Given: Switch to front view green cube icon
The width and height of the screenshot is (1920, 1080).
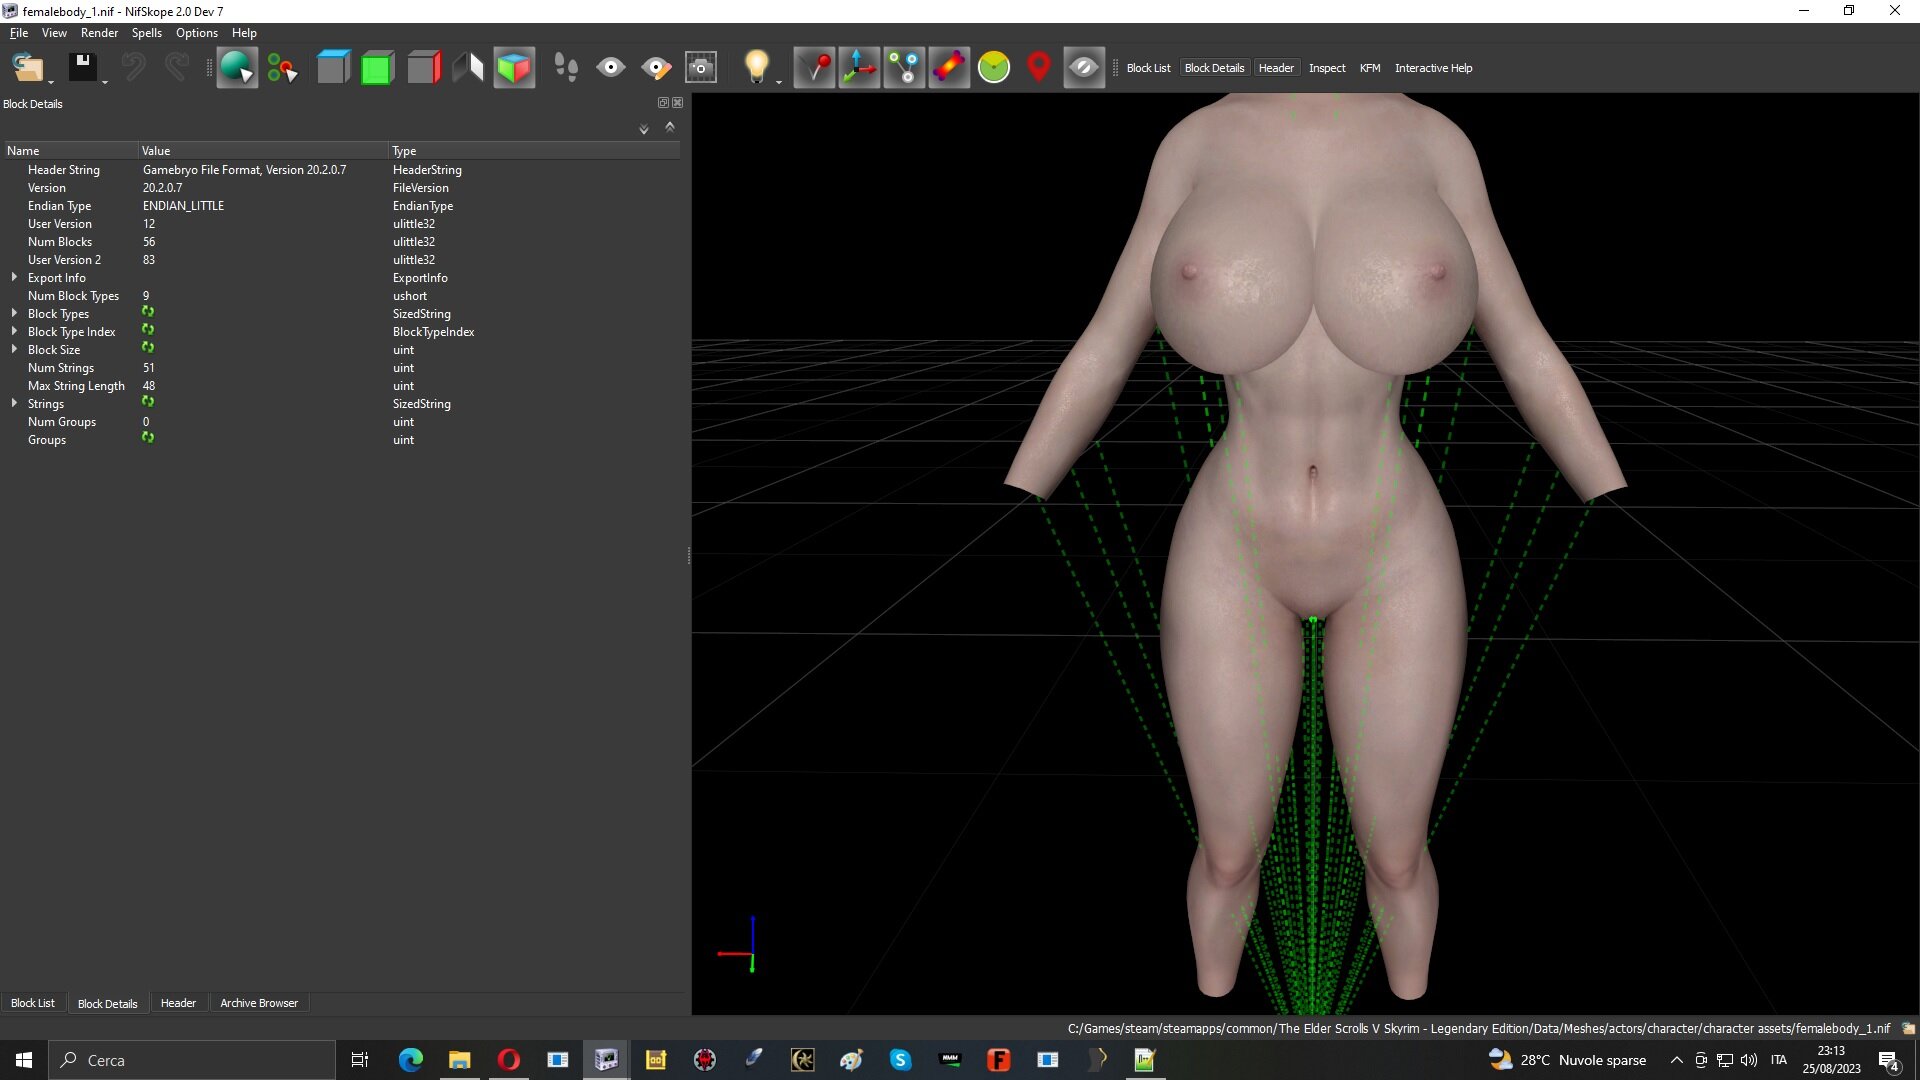Looking at the screenshot, I should [377, 68].
